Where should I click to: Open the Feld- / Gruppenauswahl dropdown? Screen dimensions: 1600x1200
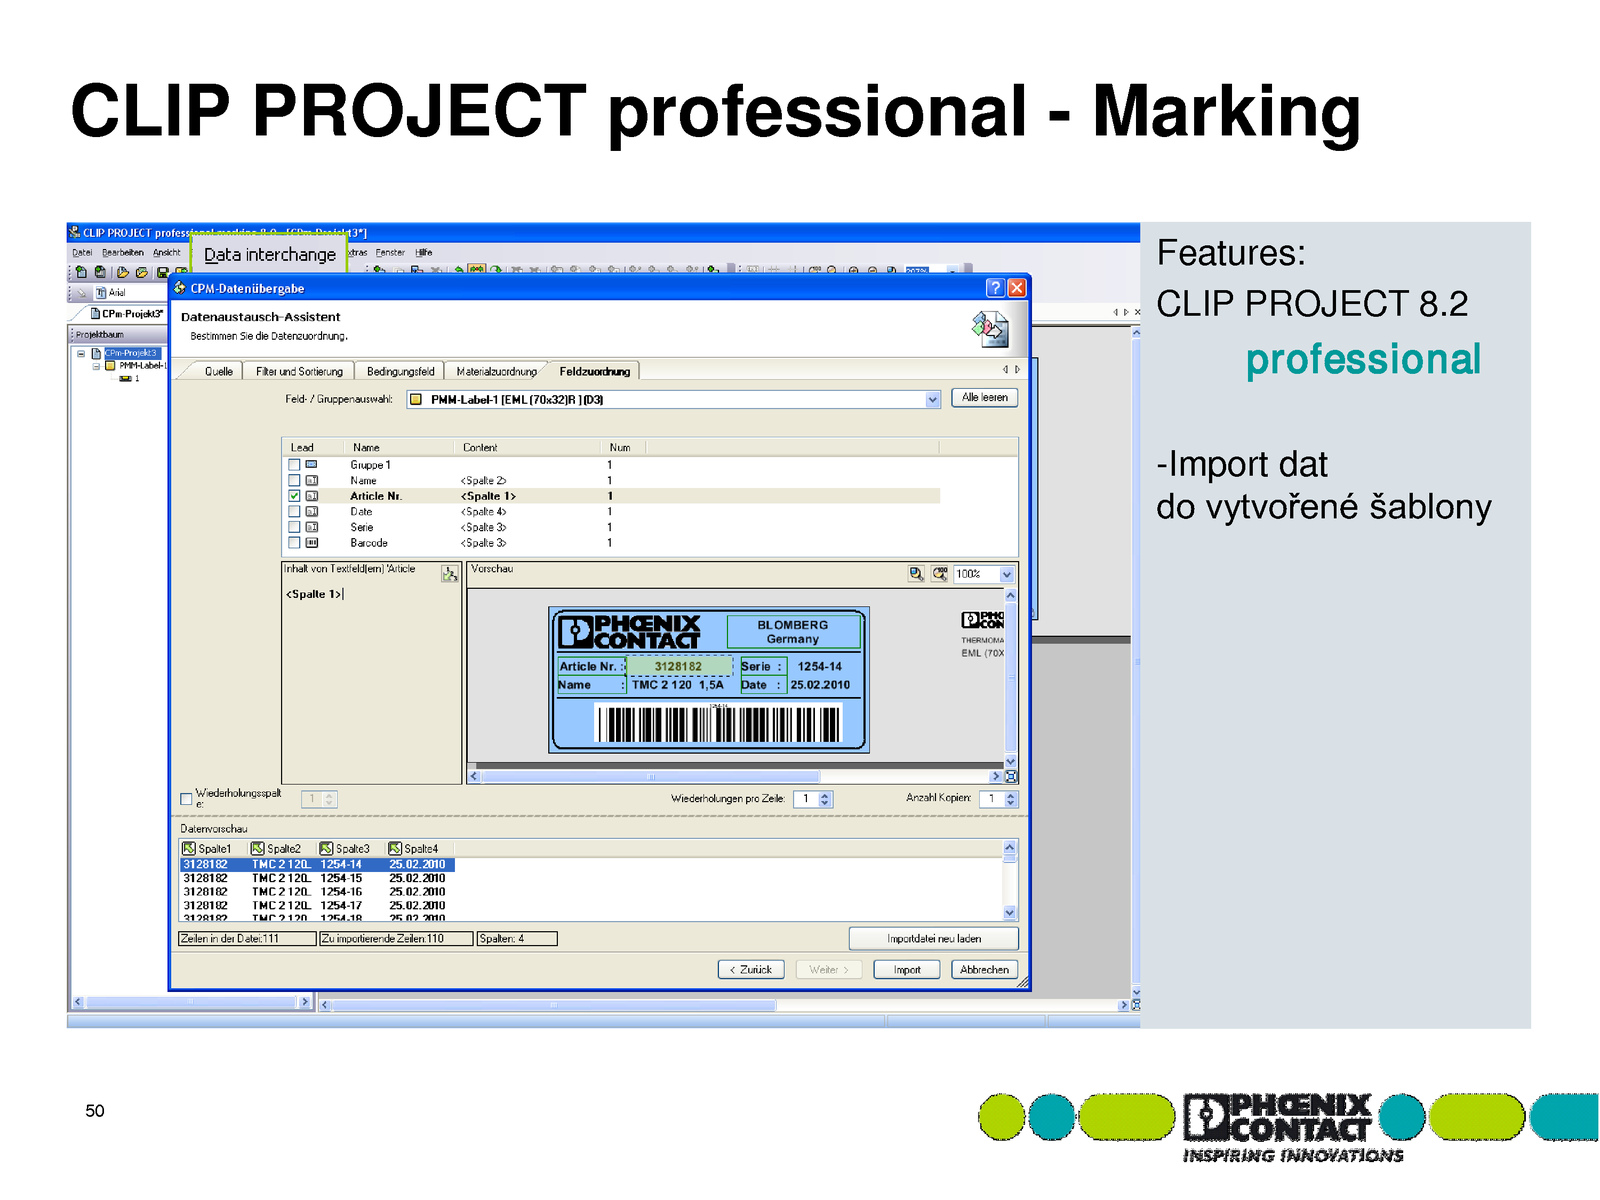(x=932, y=400)
